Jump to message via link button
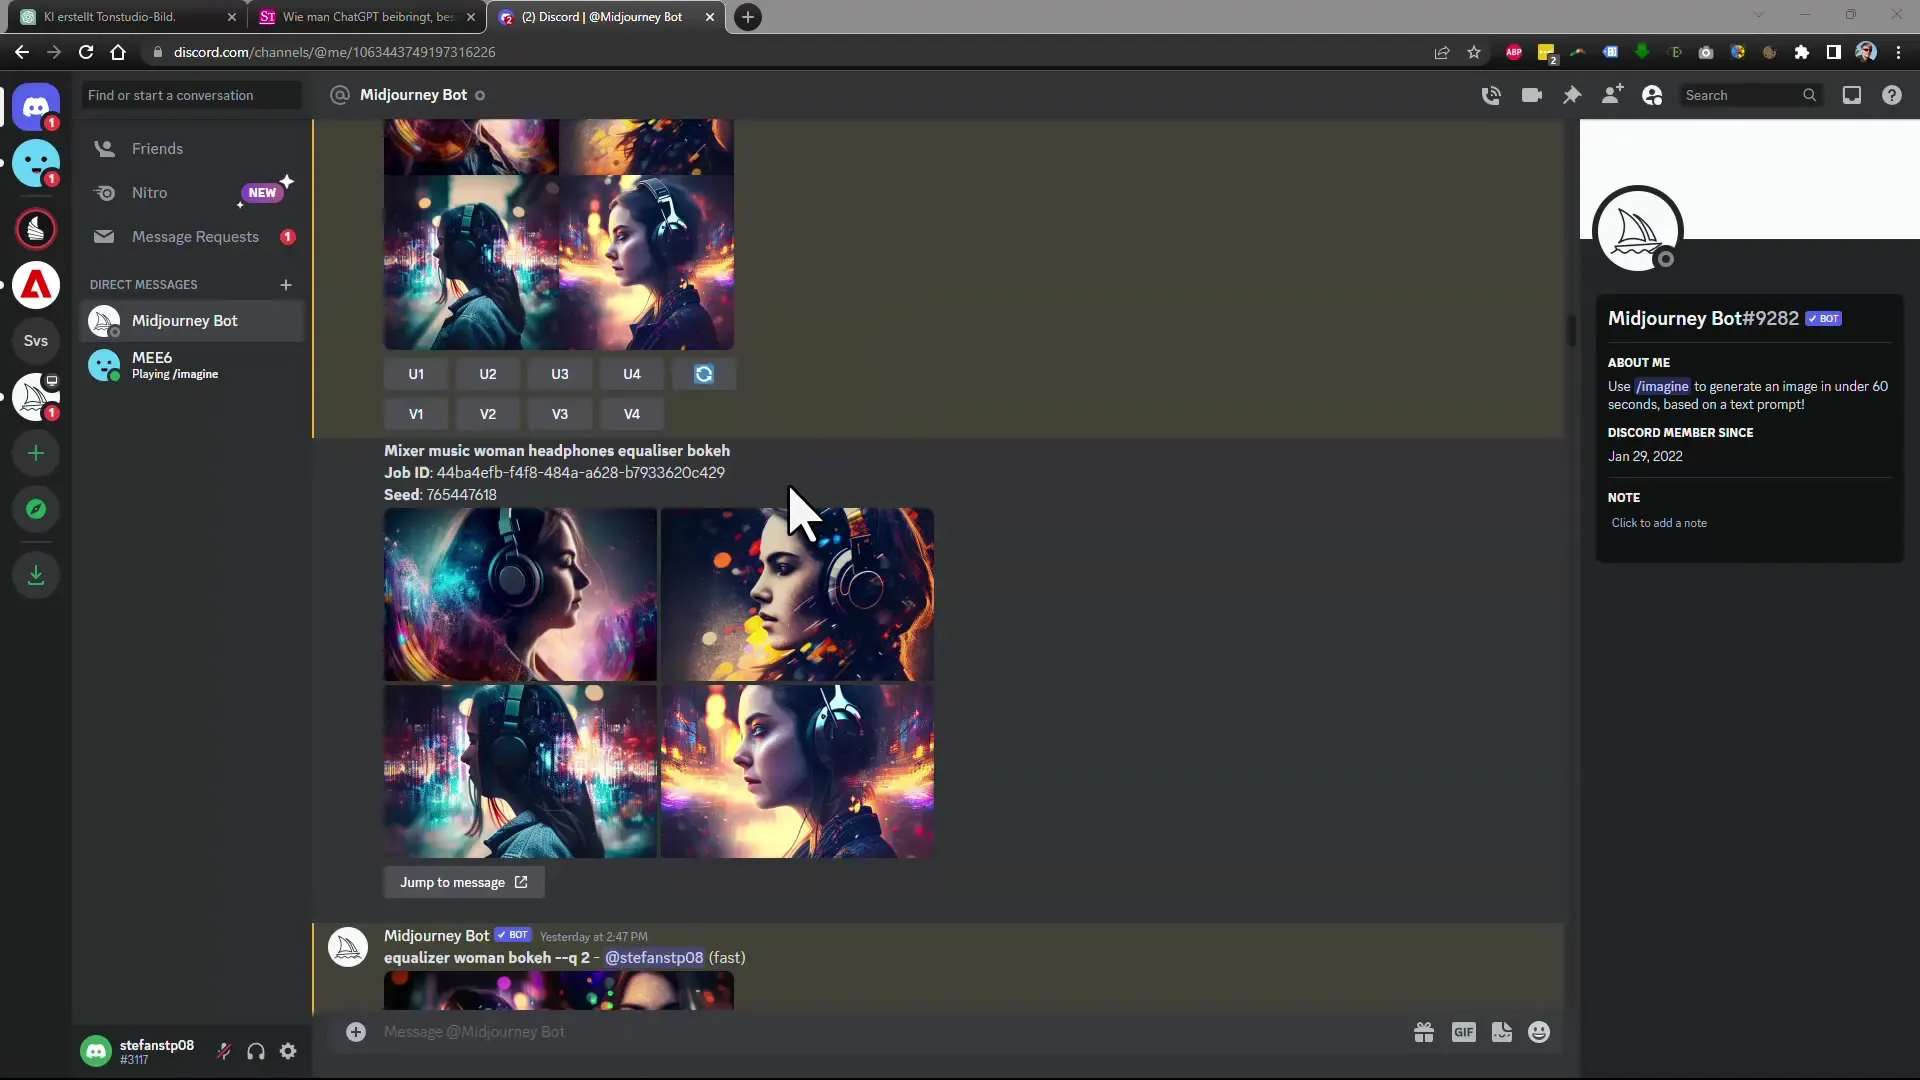The height and width of the screenshot is (1080, 1920). coord(465,882)
